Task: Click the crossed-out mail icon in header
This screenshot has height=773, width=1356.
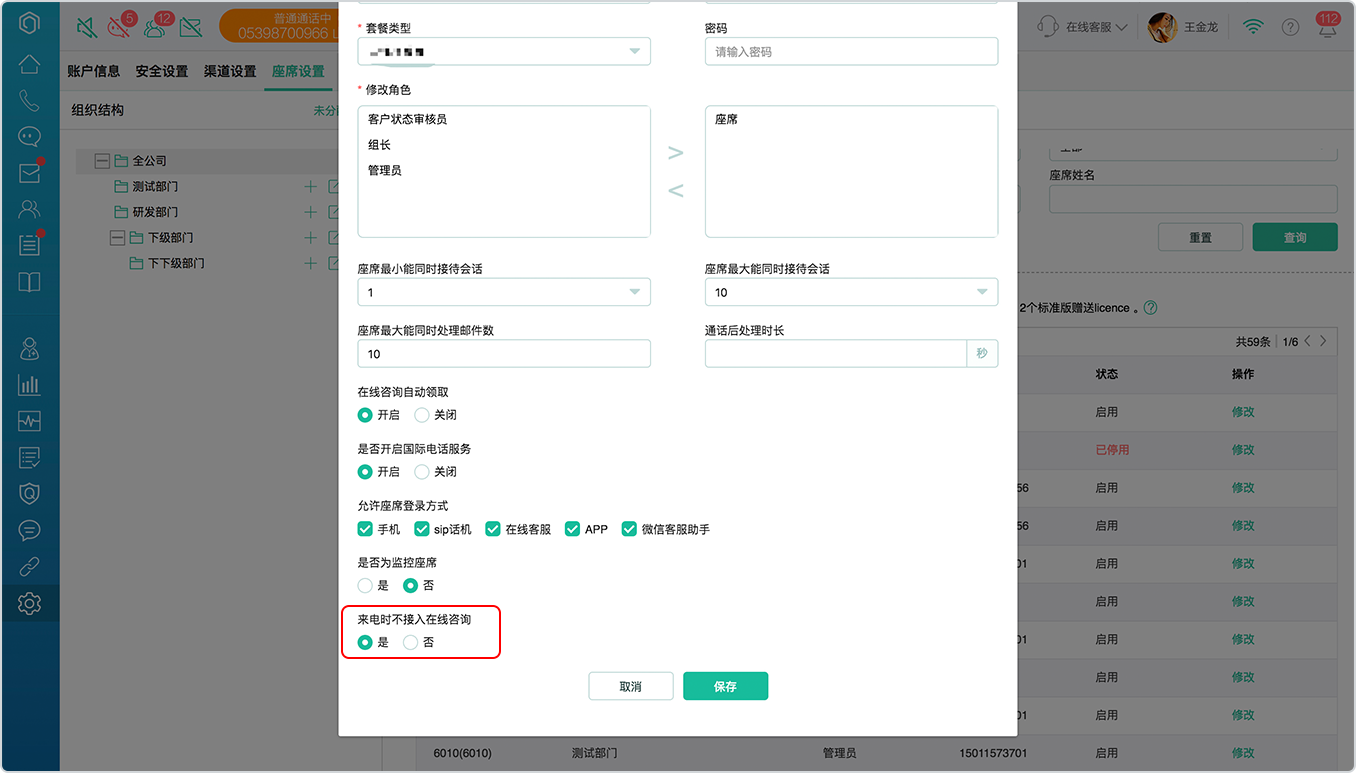Action: [190, 27]
